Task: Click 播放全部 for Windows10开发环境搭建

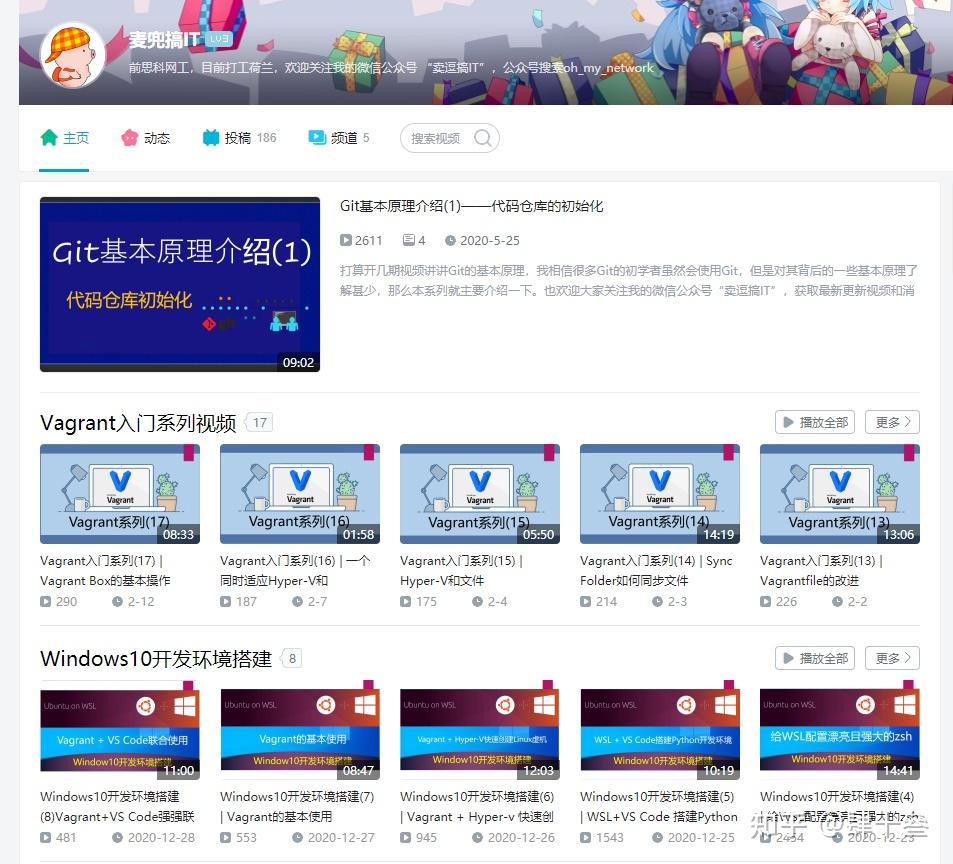Action: (x=815, y=658)
